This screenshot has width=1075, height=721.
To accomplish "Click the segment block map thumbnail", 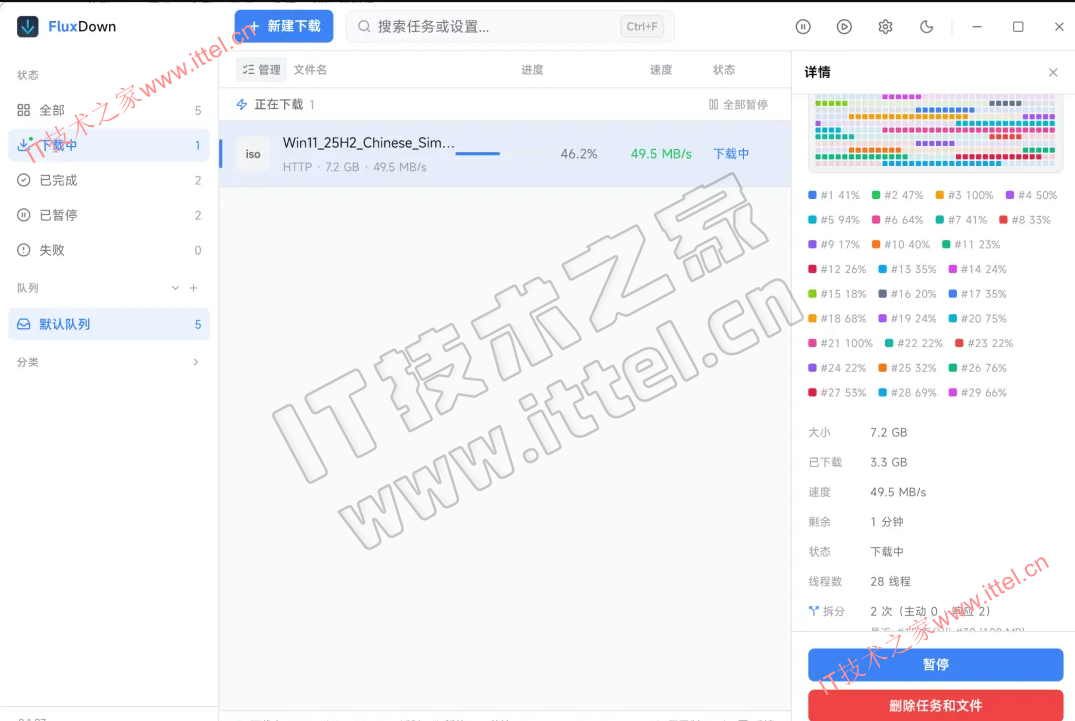I will [935, 132].
